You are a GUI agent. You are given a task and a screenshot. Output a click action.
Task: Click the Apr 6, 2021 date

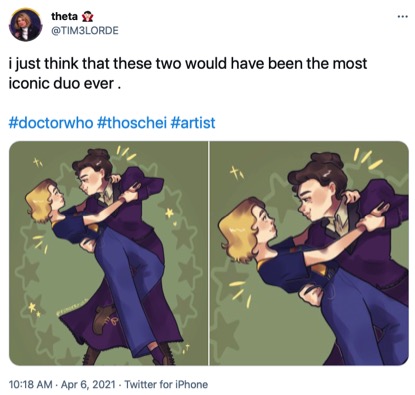pyautogui.click(x=88, y=384)
